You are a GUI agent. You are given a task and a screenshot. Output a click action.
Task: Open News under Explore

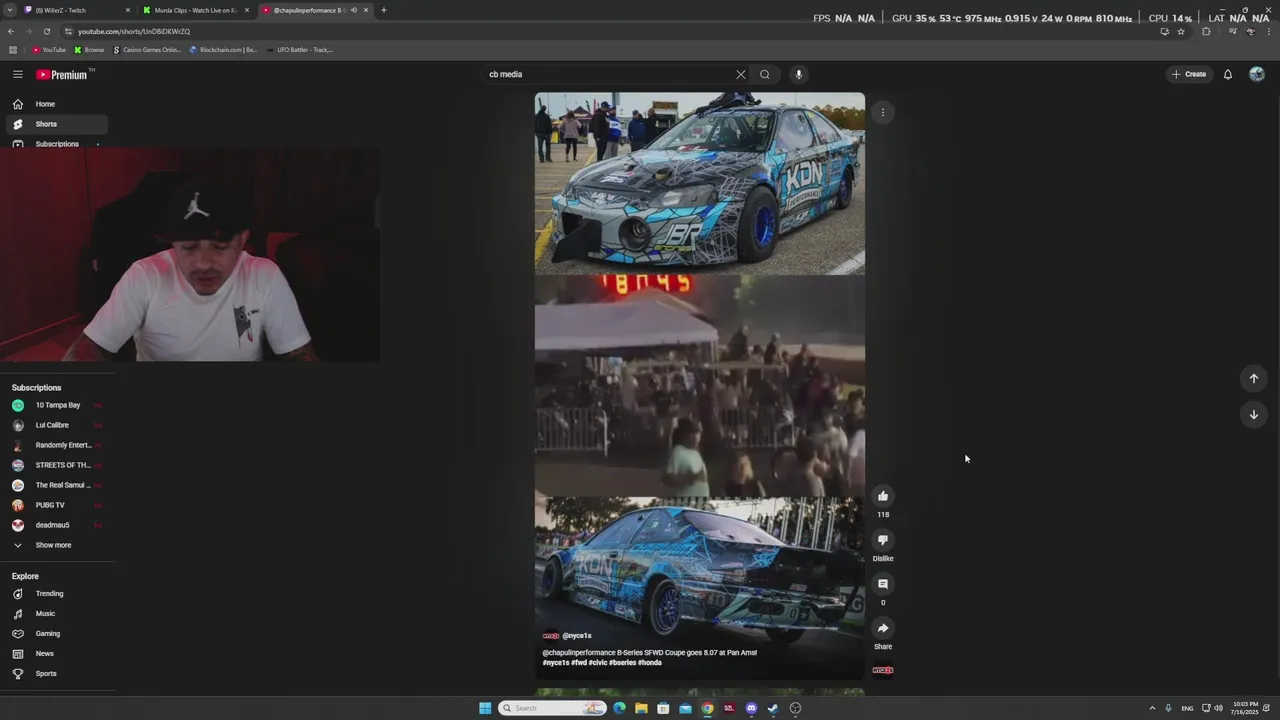click(58, 654)
